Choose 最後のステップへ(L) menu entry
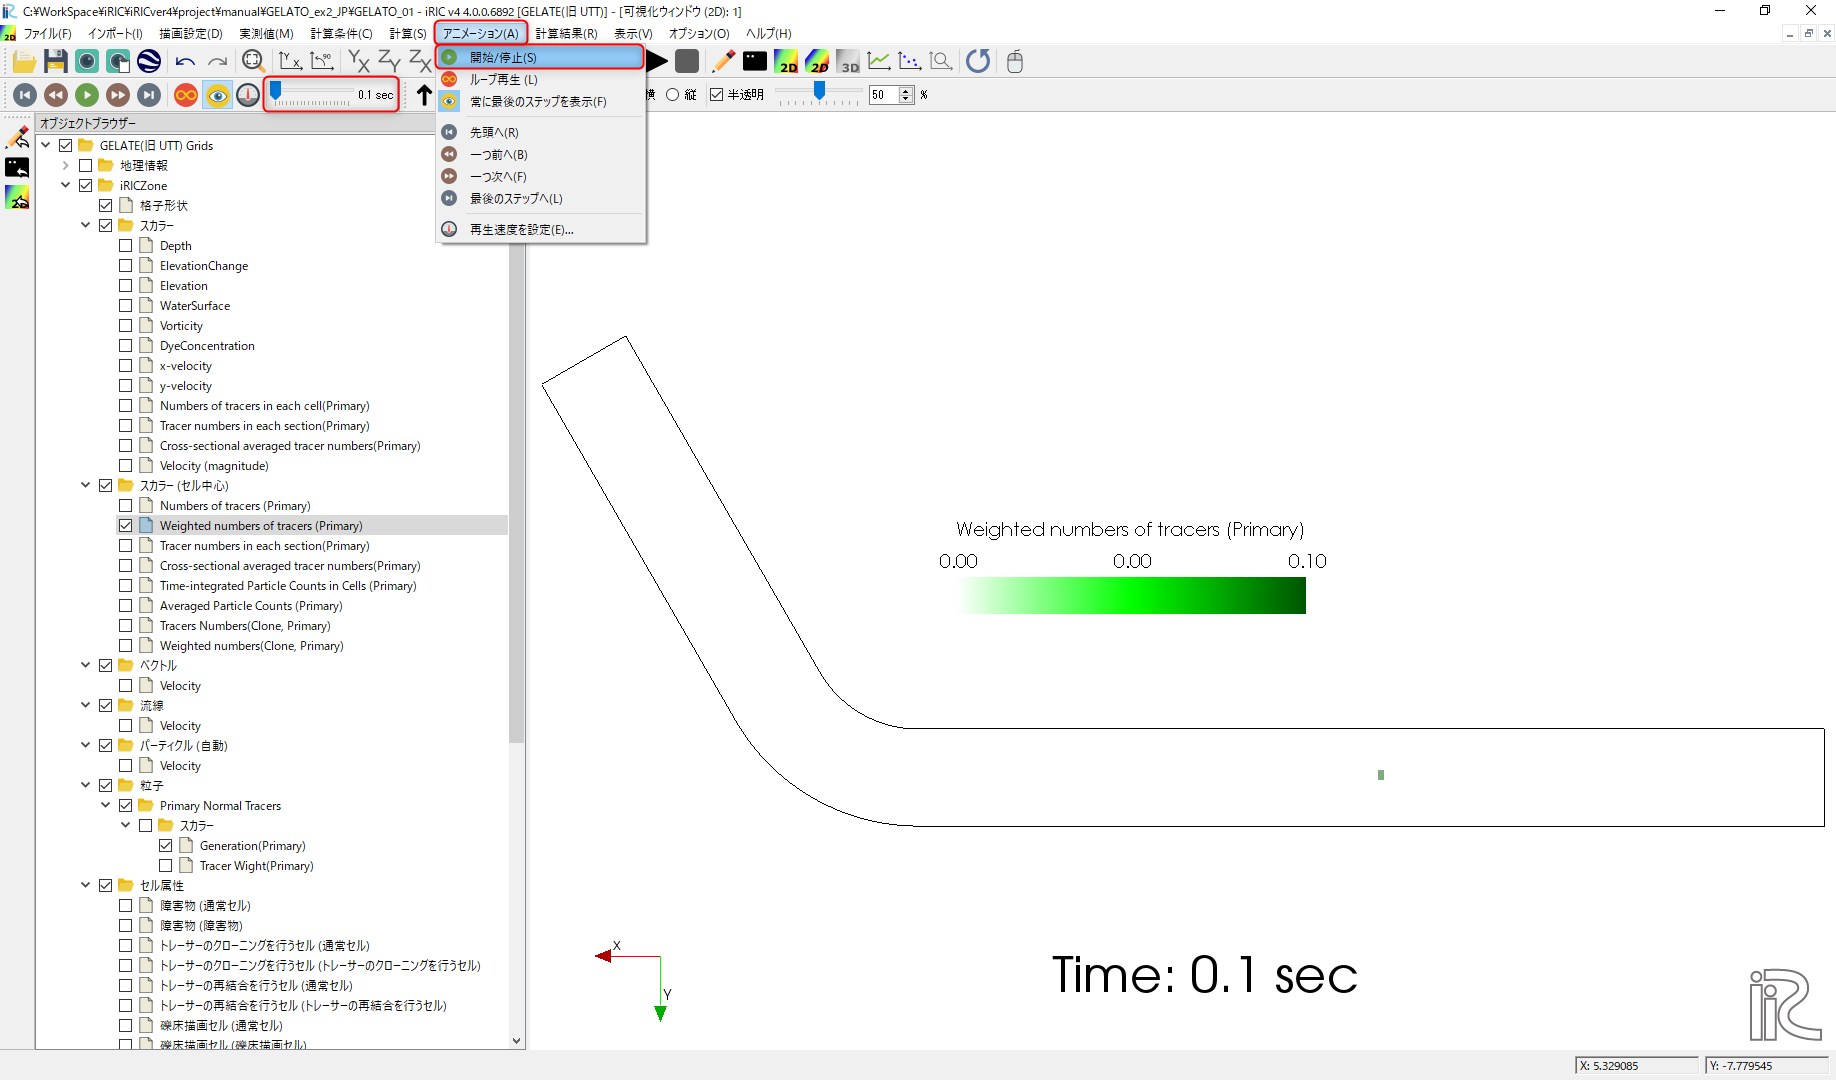1836x1080 pixels. 540,198
